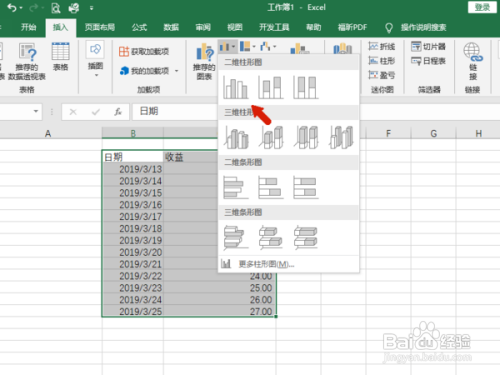Click 获取加载项 button
This screenshot has width=500, height=375.
pyautogui.click(x=144, y=51)
